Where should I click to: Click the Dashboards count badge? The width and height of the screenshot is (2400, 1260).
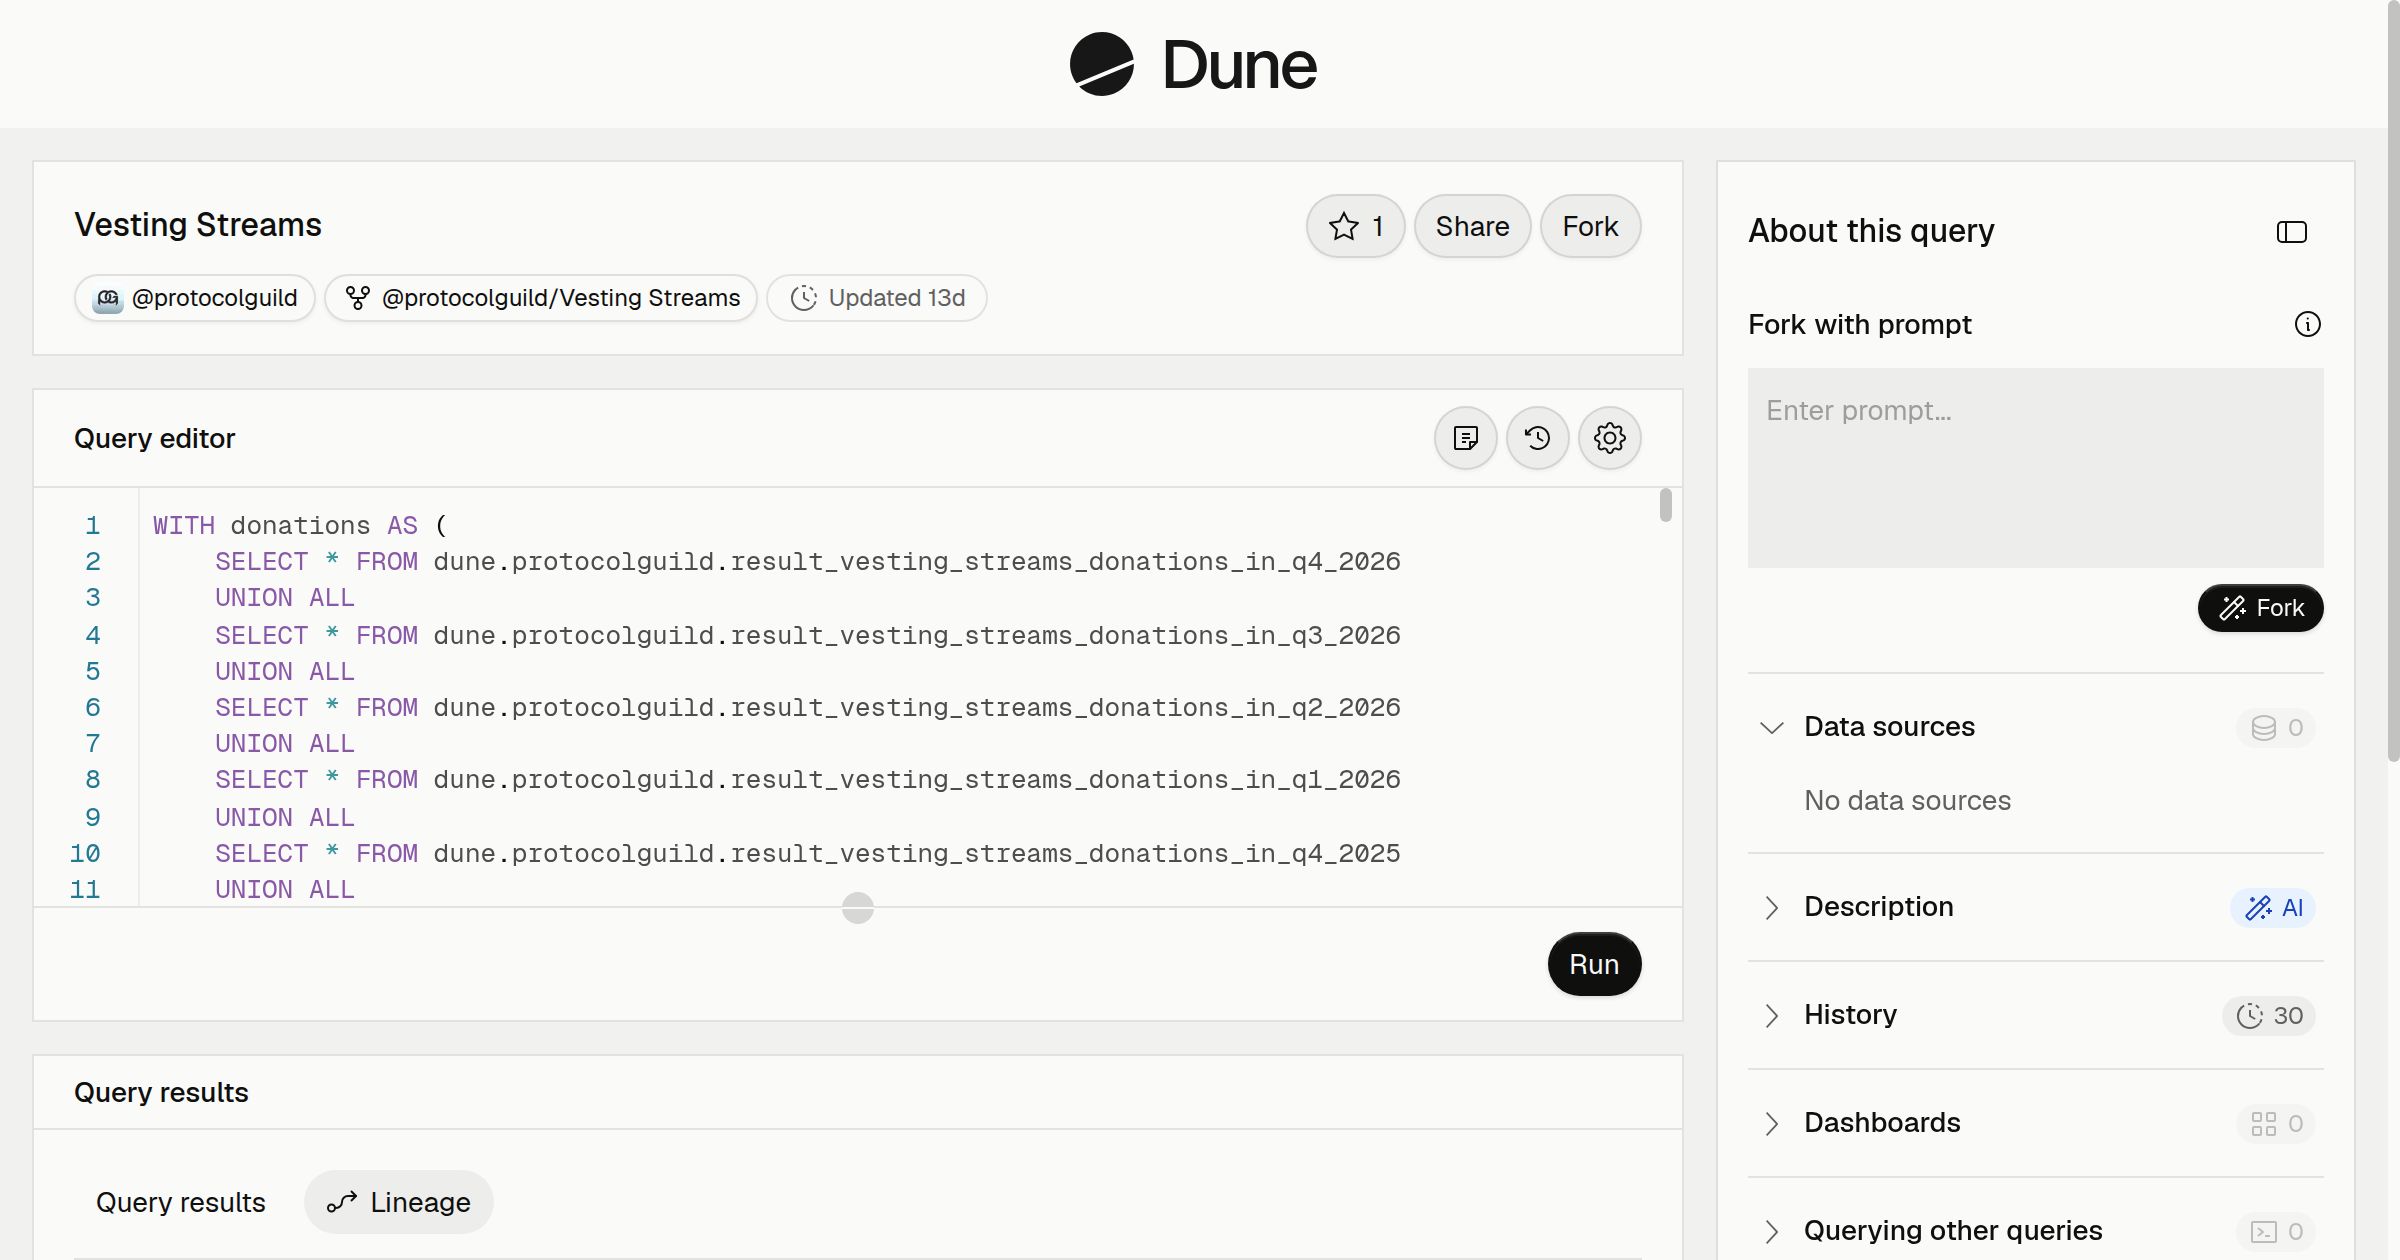pyautogui.click(x=2276, y=1124)
